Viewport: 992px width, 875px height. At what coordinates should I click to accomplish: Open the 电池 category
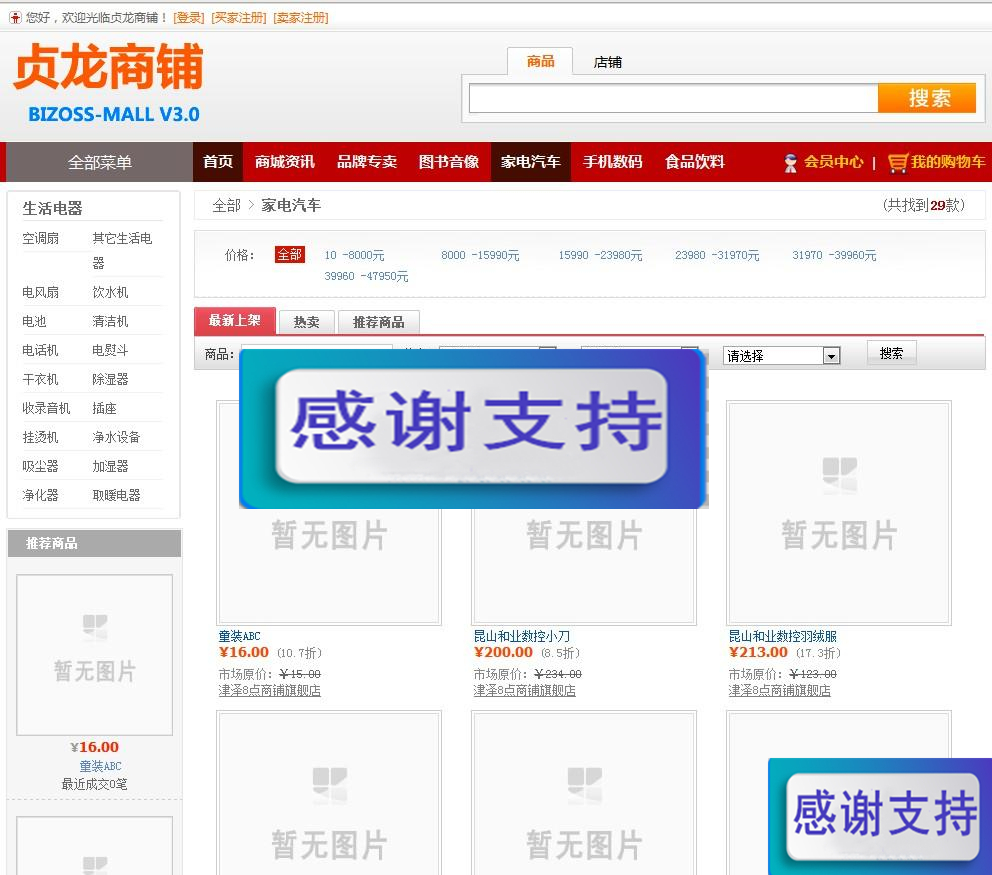34,321
